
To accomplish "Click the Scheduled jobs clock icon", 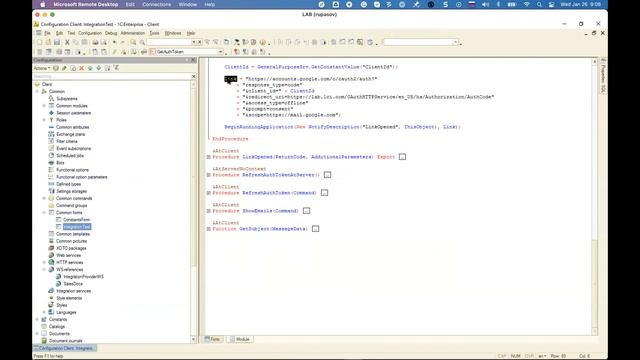I will [51, 156].
